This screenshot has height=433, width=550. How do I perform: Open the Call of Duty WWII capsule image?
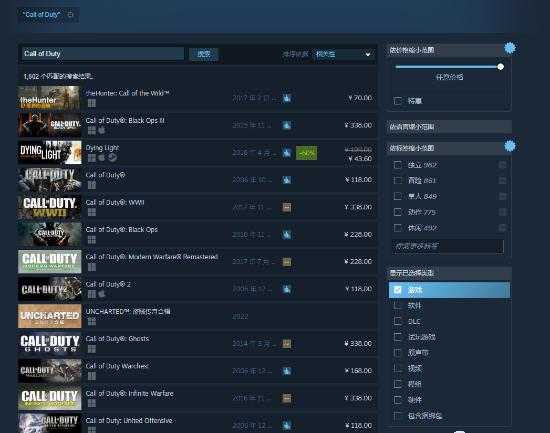click(50, 207)
